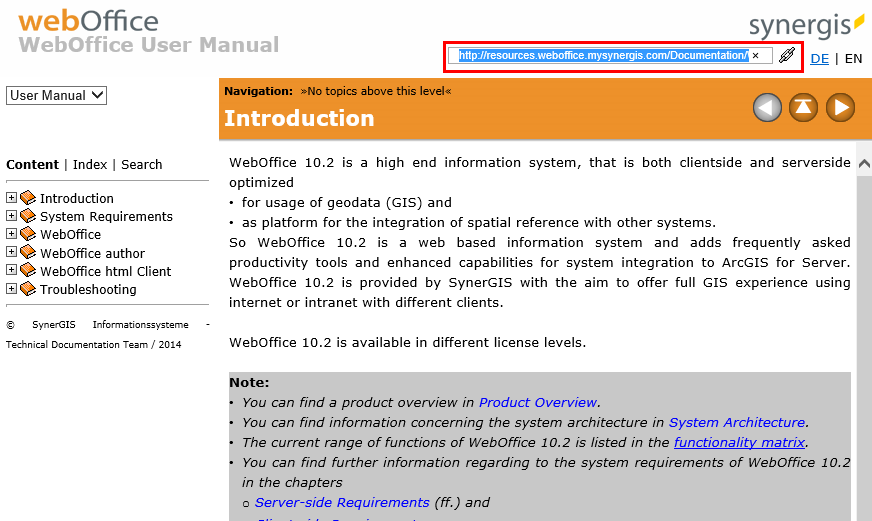Select Troubleshooting in the contents tree
Screen dimensions: 872x521
(88, 290)
